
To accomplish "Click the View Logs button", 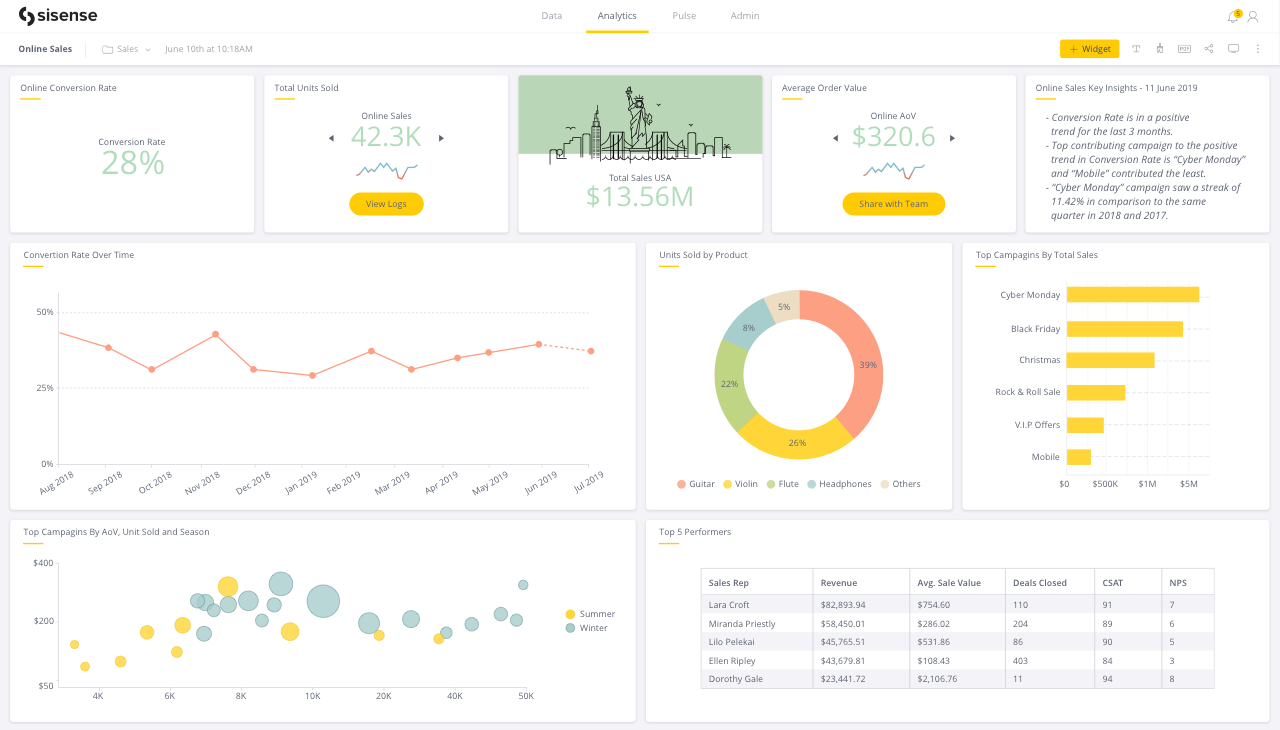I will [x=386, y=204].
